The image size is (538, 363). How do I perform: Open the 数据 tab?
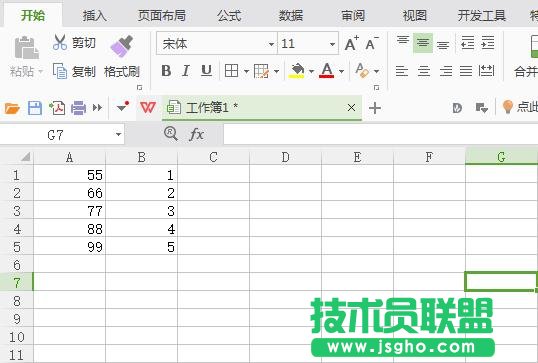pos(291,15)
